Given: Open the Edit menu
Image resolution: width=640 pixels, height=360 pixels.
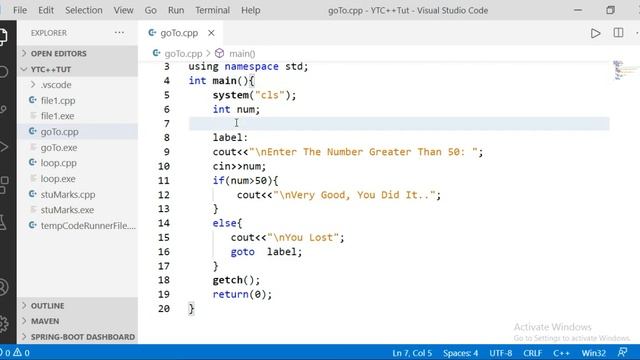Looking at the screenshot, I should point(46,10).
